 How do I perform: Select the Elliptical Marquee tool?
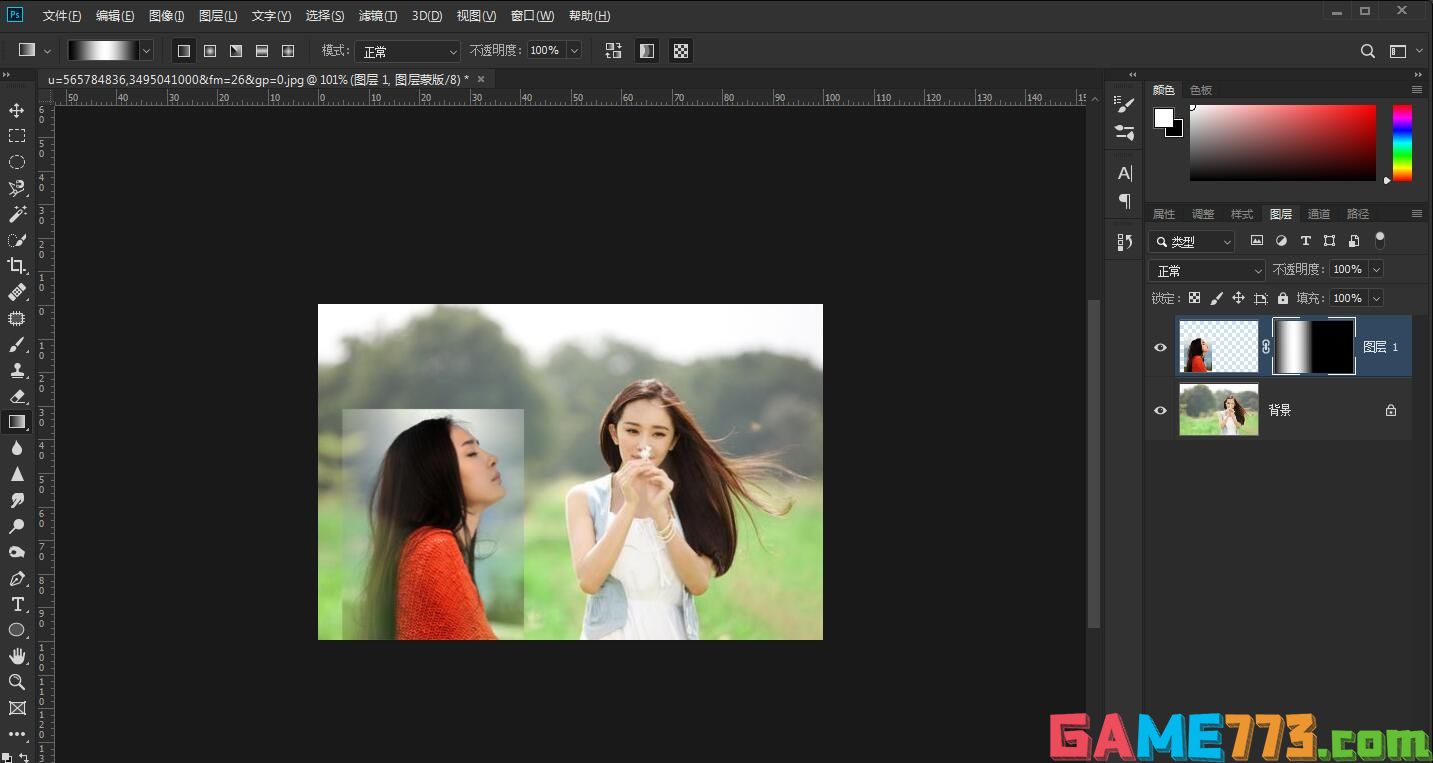17,162
